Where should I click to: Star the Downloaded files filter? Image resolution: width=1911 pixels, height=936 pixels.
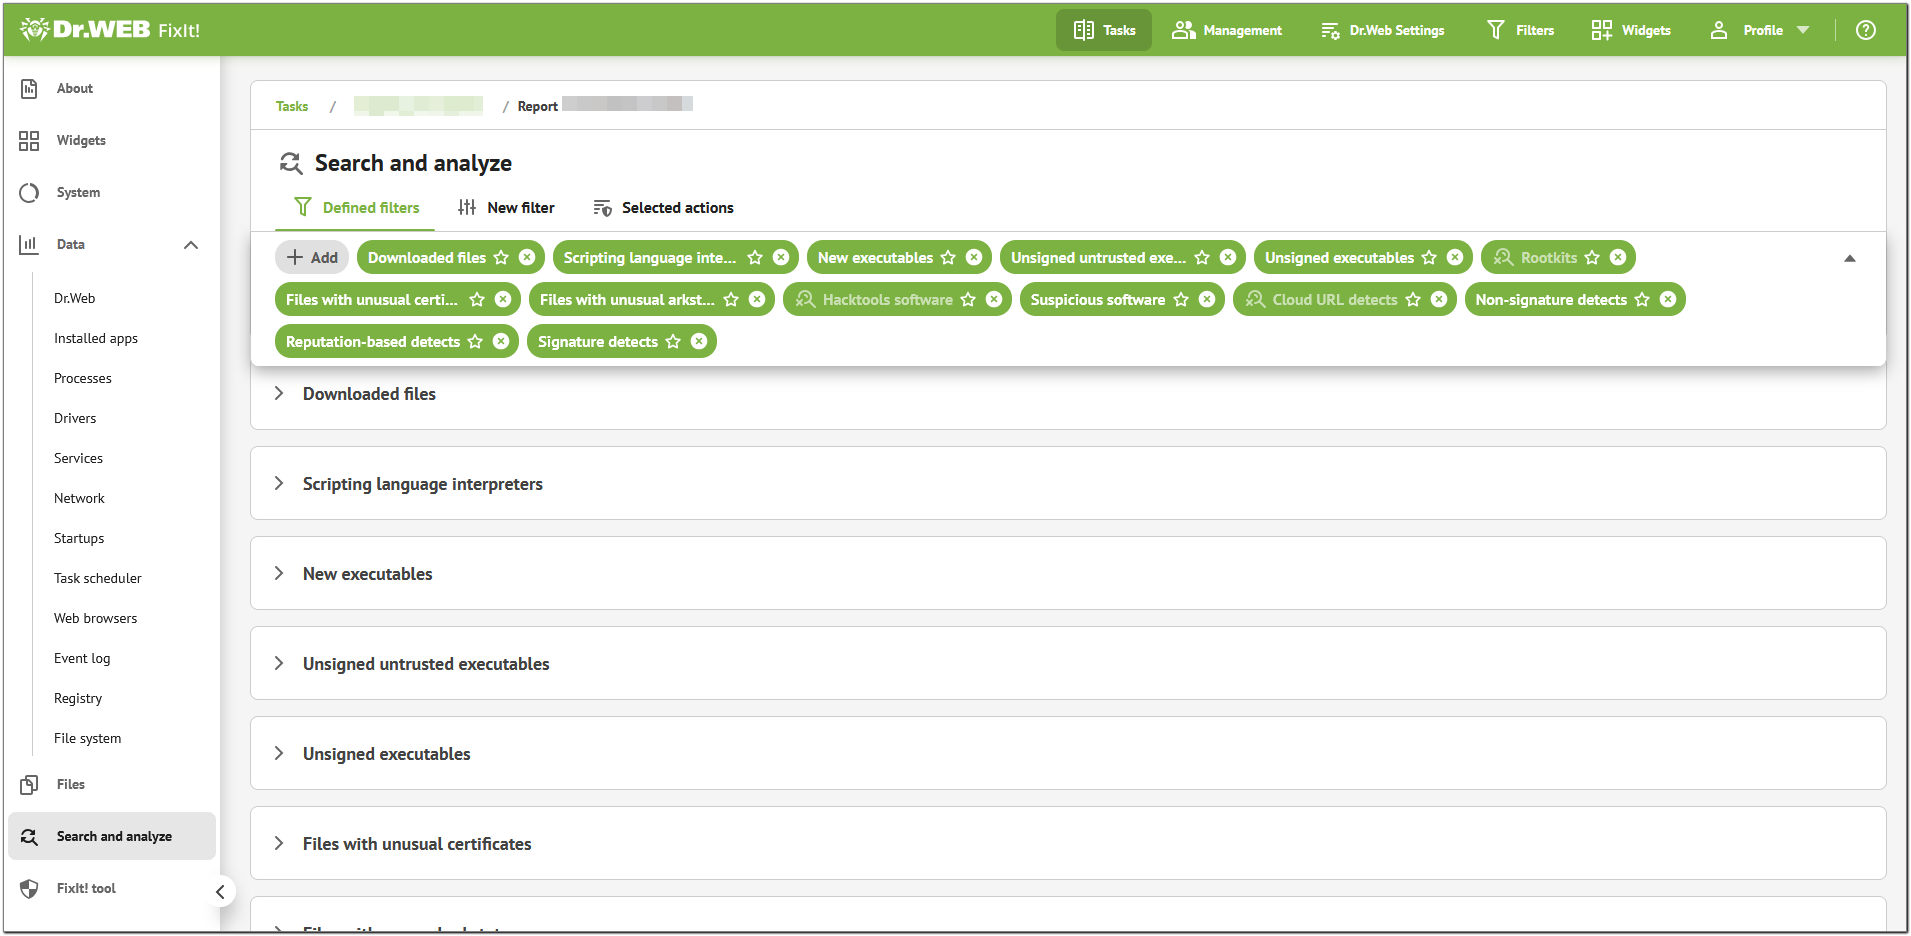pyautogui.click(x=501, y=257)
